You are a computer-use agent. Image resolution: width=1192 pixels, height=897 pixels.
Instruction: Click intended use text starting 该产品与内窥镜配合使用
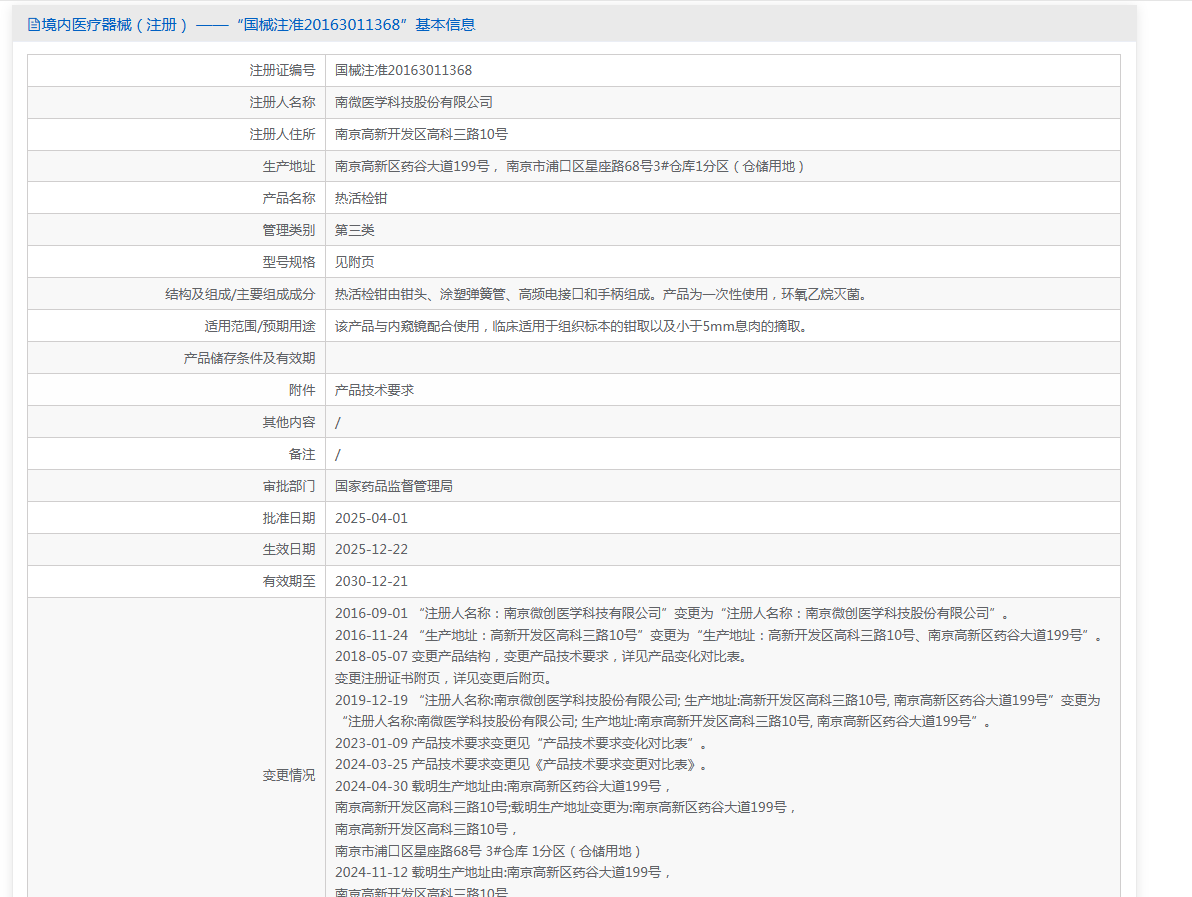click(573, 326)
